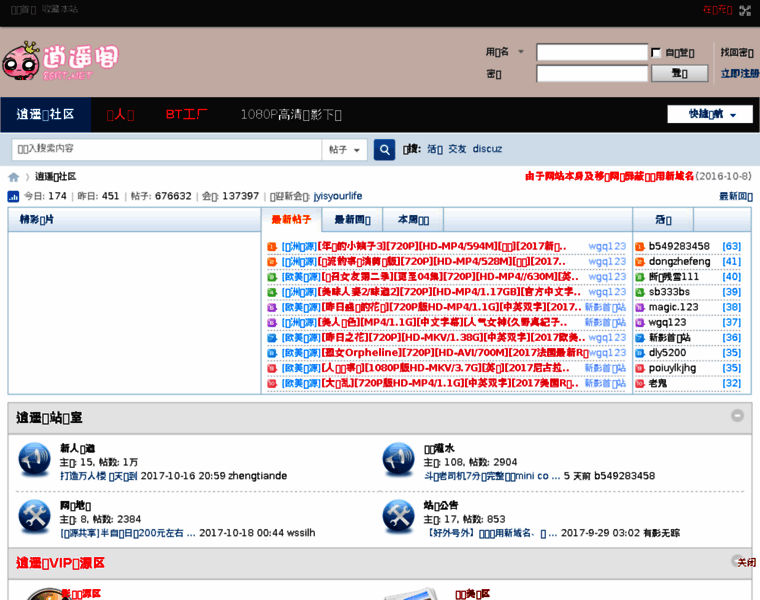Click the search content input field

coord(167,149)
